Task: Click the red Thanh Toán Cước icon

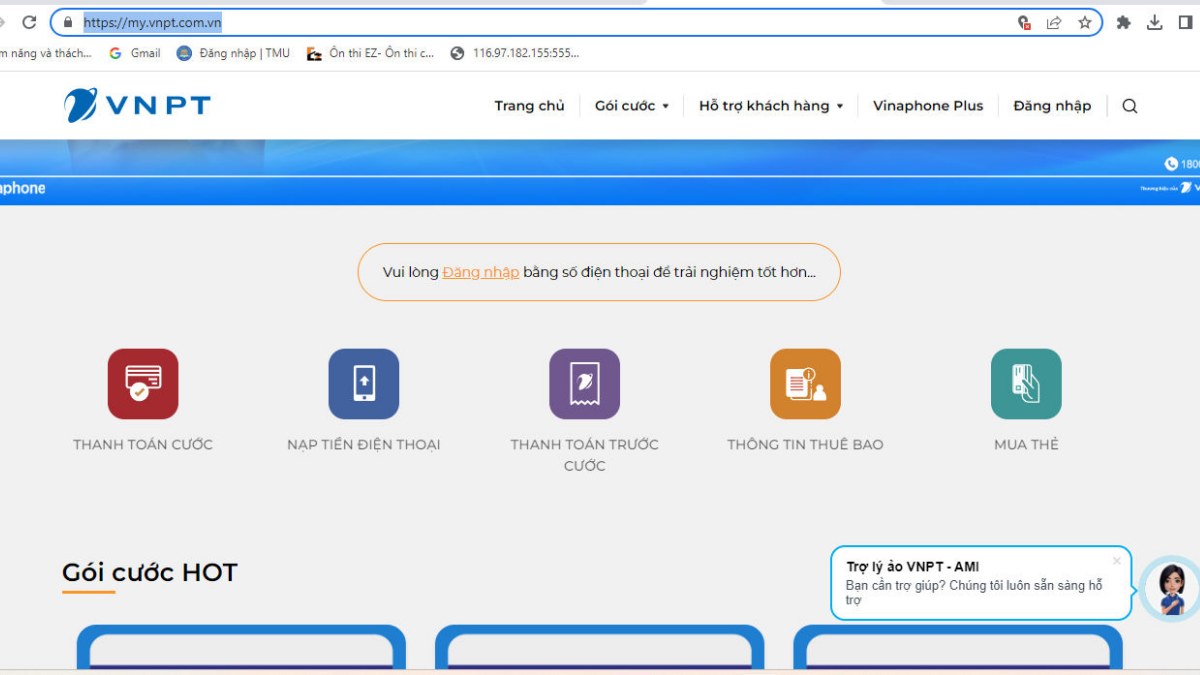Action: tap(143, 384)
